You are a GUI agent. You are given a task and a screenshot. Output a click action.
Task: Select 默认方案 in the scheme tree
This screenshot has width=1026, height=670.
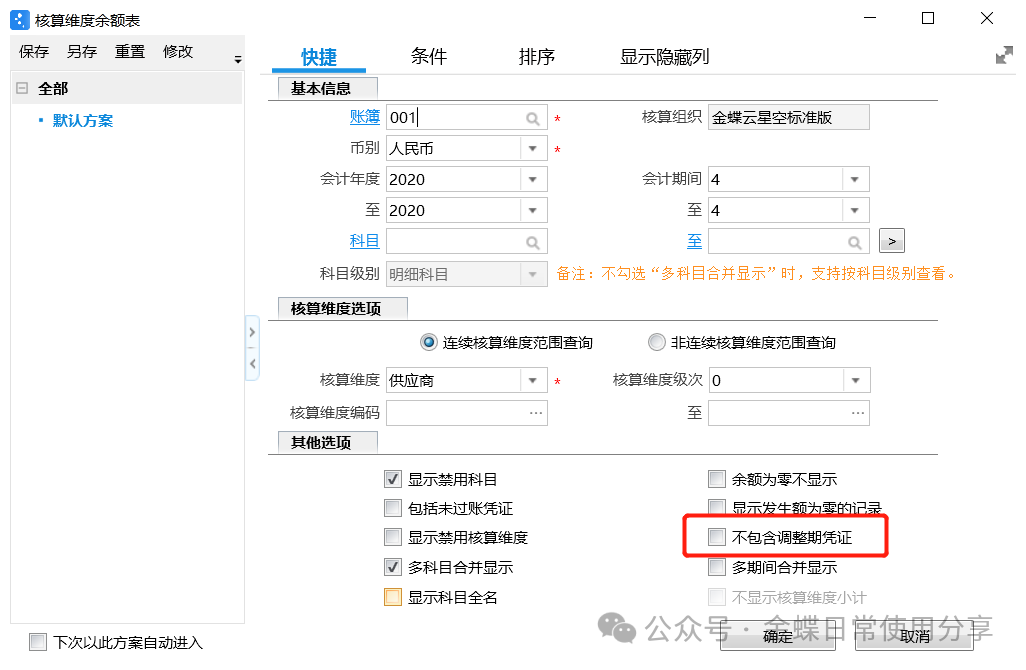pos(82,121)
